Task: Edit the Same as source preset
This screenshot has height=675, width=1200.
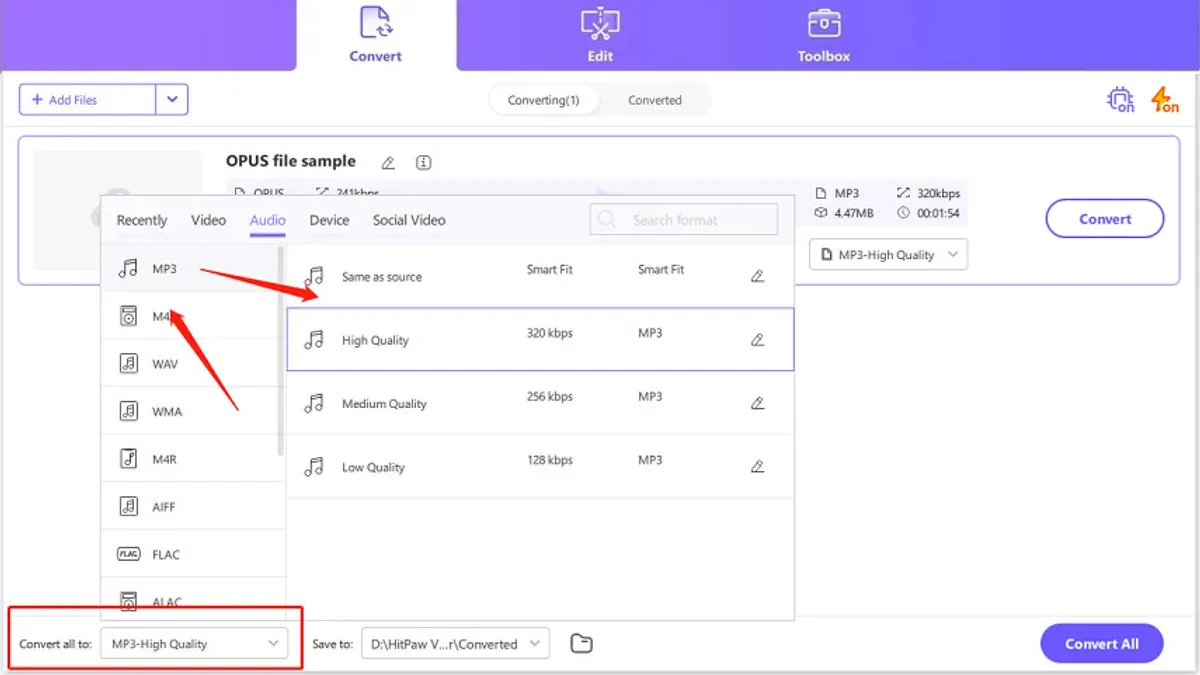Action: pos(757,276)
